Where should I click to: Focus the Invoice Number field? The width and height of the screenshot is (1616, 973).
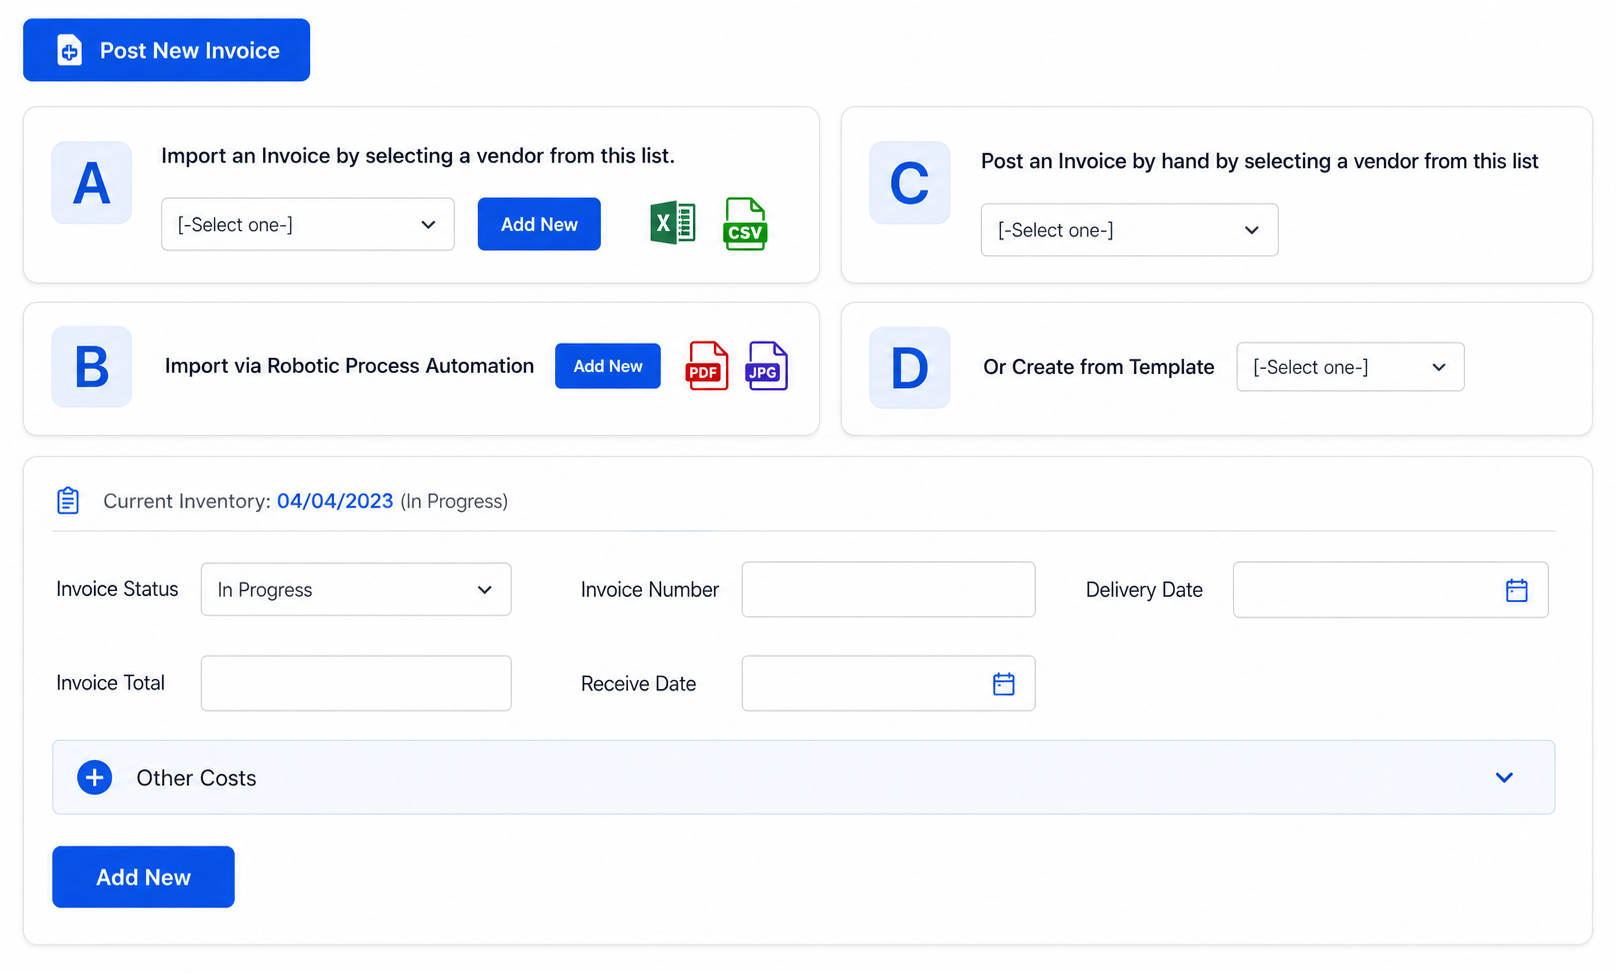coord(888,590)
